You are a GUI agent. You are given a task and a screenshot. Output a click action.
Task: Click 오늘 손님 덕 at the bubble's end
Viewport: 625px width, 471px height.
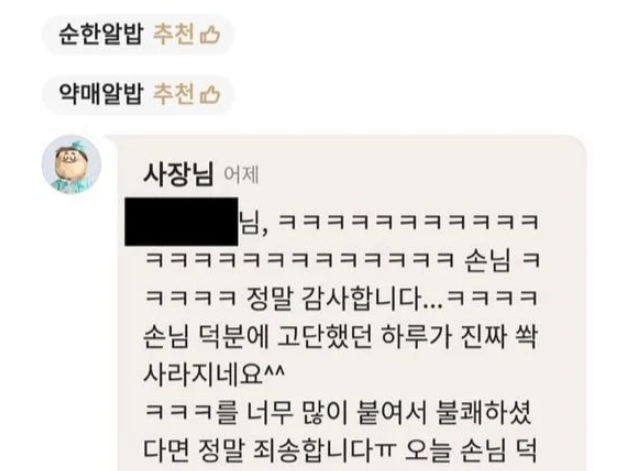(x=470, y=451)
